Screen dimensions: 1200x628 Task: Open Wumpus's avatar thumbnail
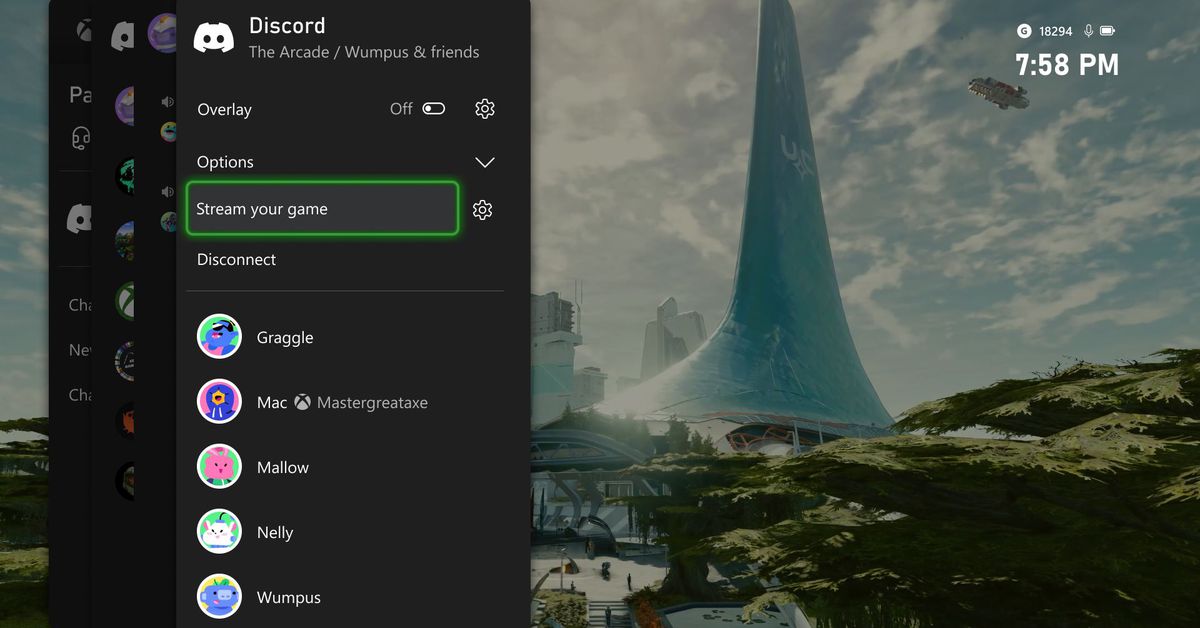(x=219, y=596)
